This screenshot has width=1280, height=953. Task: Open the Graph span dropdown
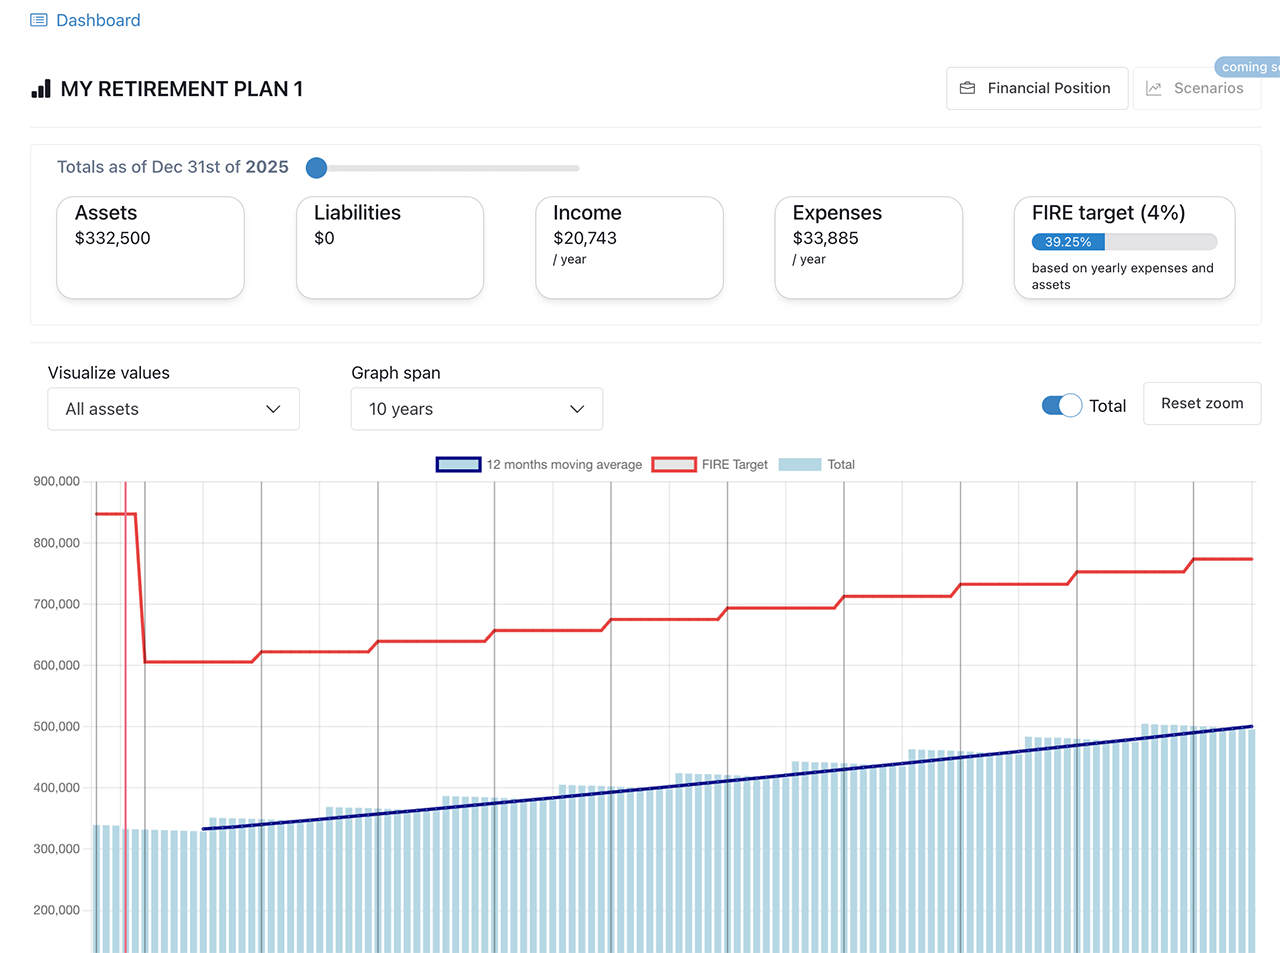click(x=476, y=409)
